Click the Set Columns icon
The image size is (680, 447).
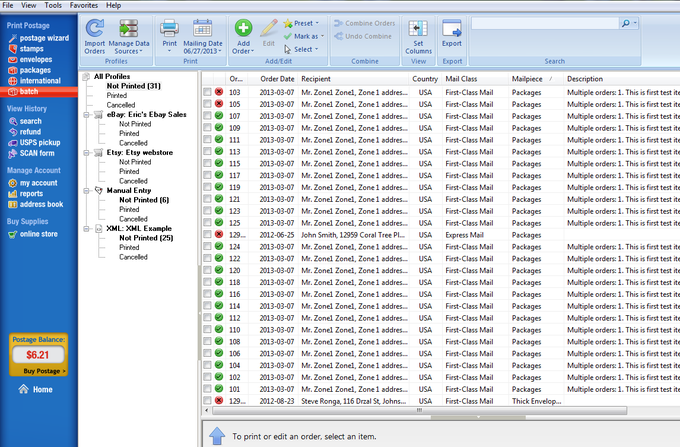point(421,27)
